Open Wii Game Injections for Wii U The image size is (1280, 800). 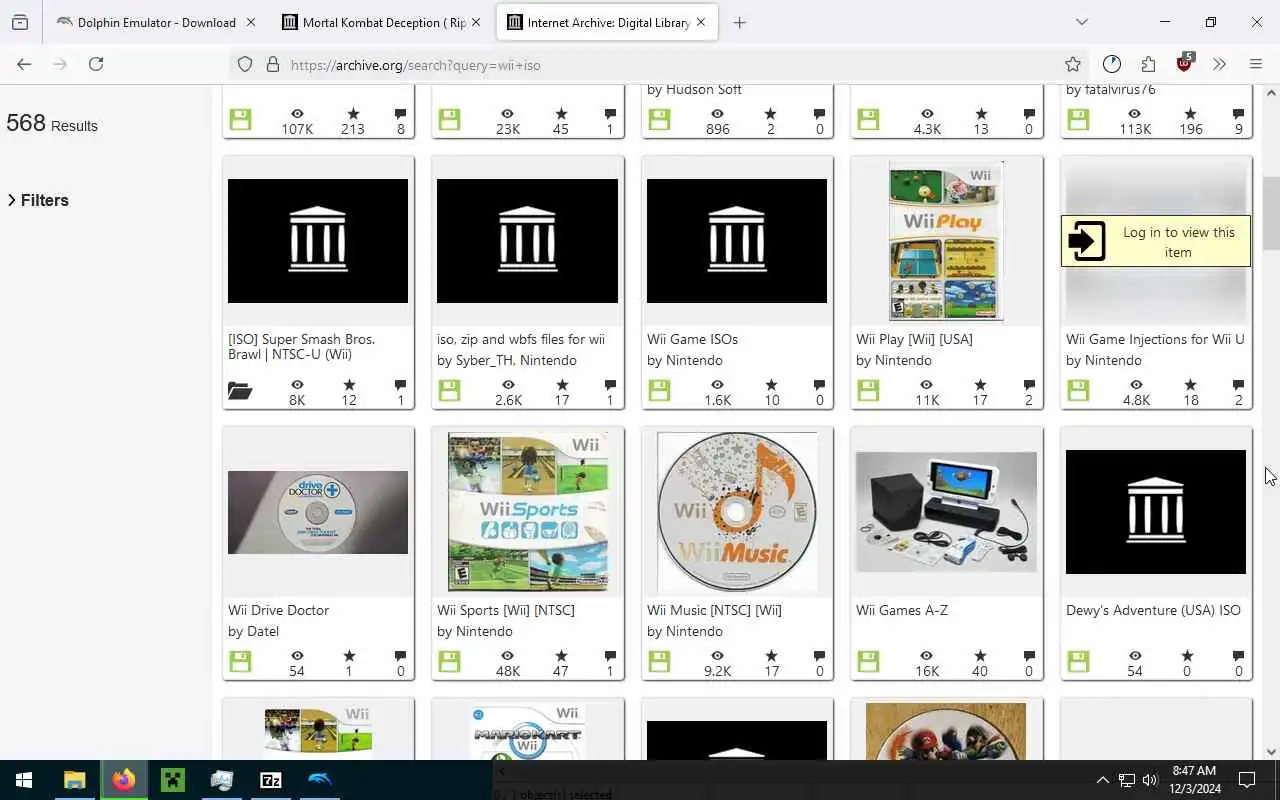[1155, 339]
